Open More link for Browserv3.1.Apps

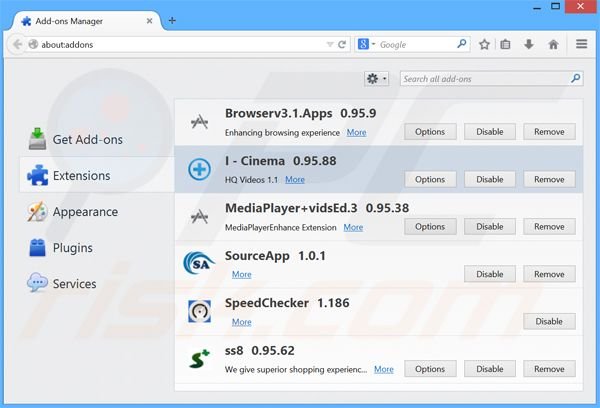click(356, 132)
